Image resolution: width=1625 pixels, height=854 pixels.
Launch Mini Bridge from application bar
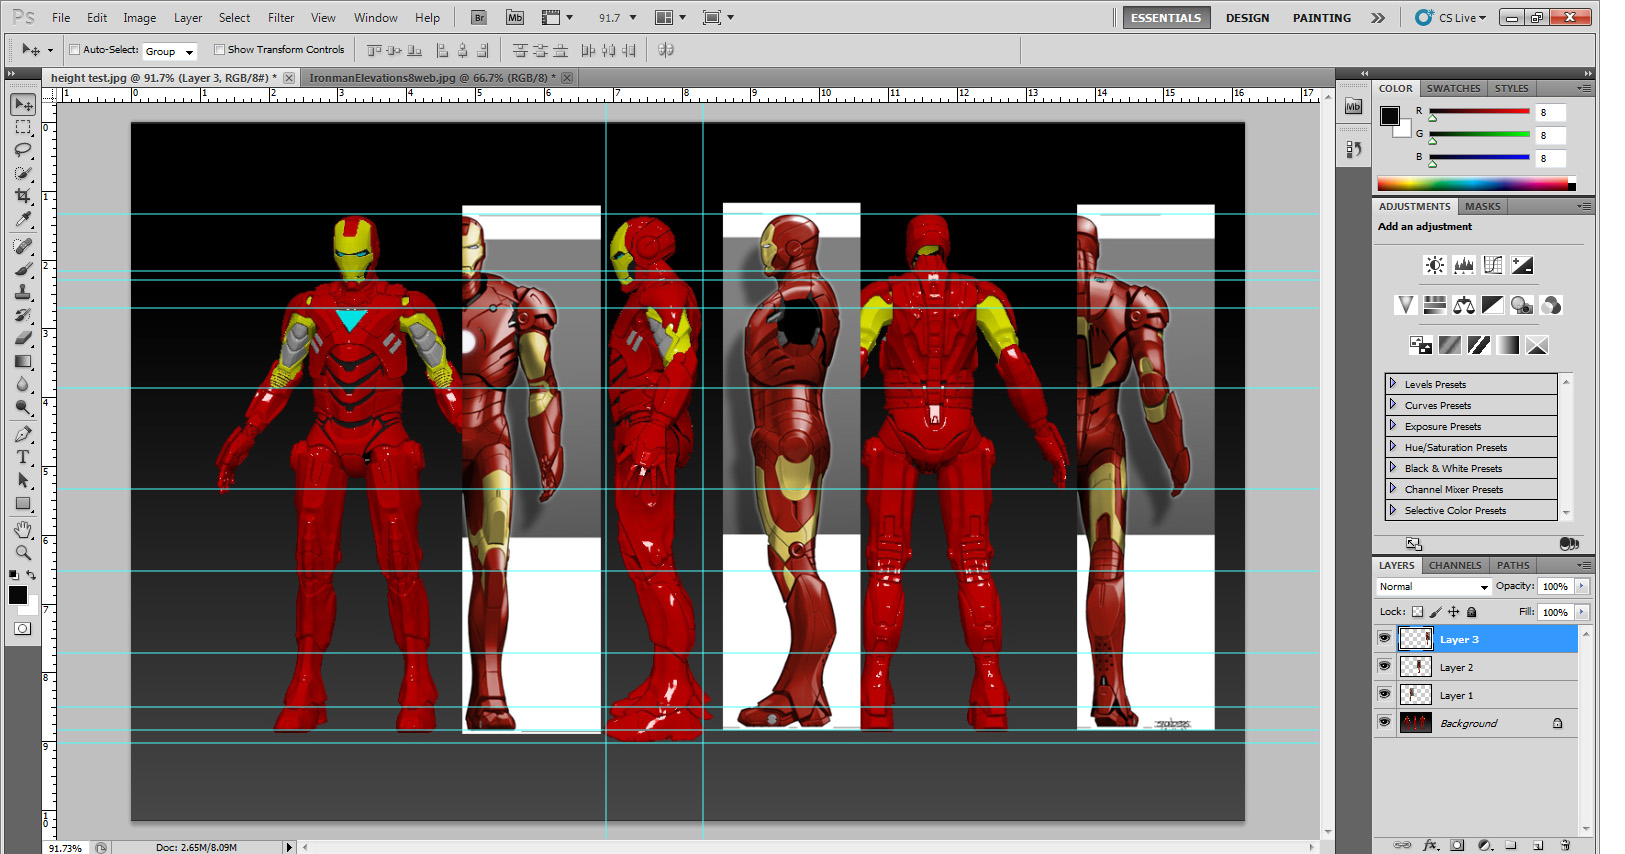[515, 17]
